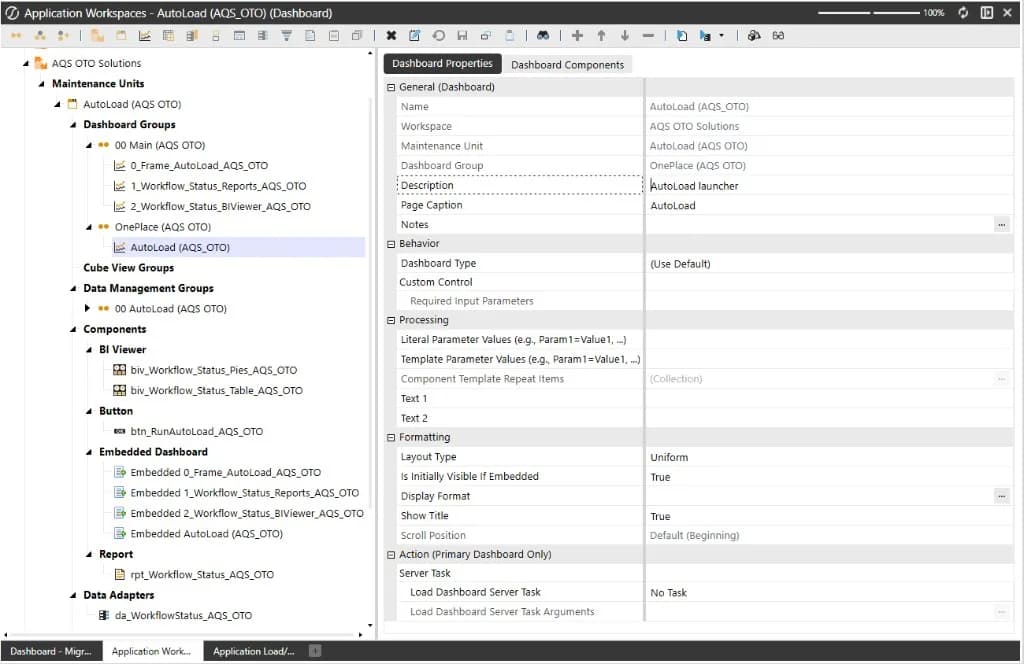Click the run dashboard icon
This screenshot has width=1024, height=664.
[705, 36]
